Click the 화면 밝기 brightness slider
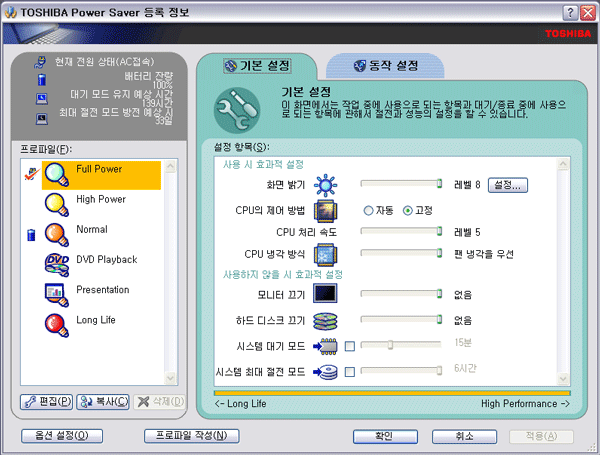 401,184
